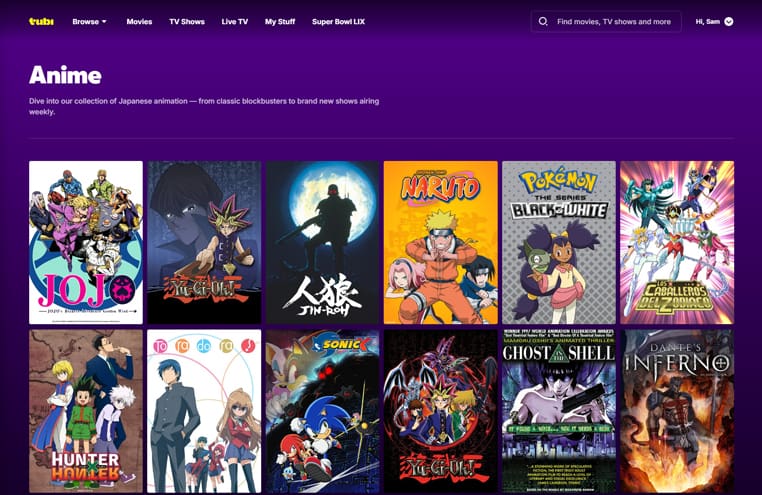
Task: Click the Anime page heading
Action: 65,75
